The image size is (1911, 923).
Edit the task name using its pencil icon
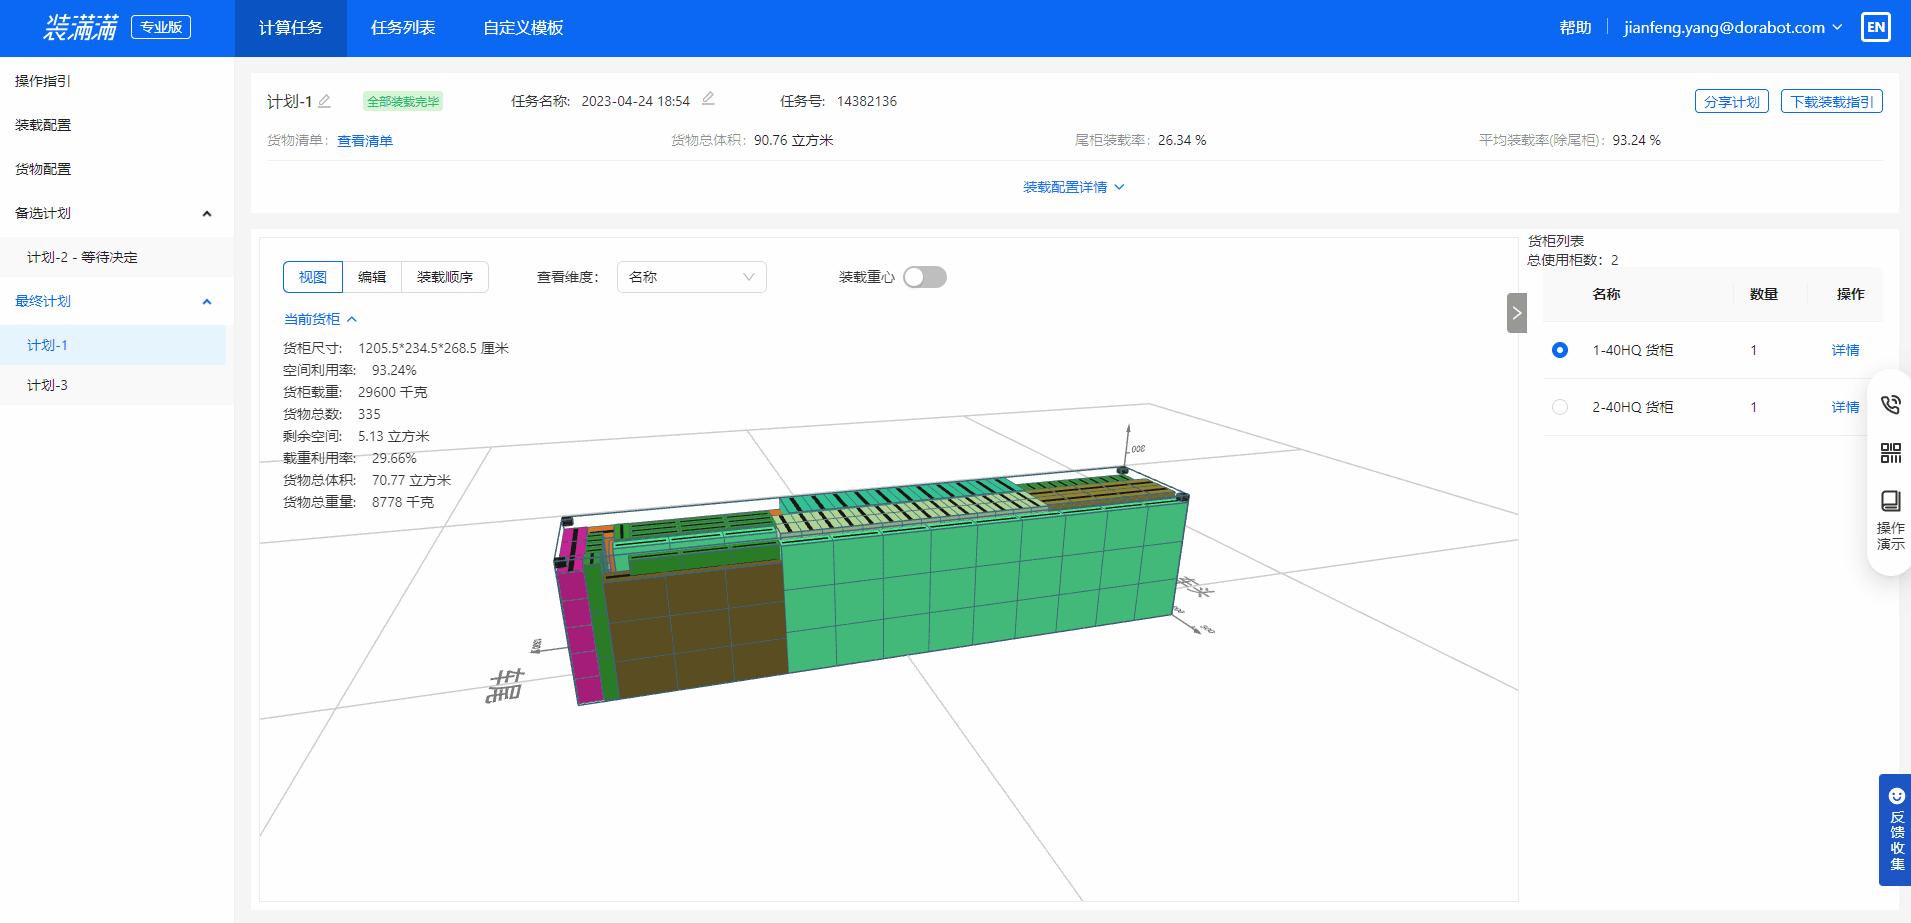click(x=708, y=99)
